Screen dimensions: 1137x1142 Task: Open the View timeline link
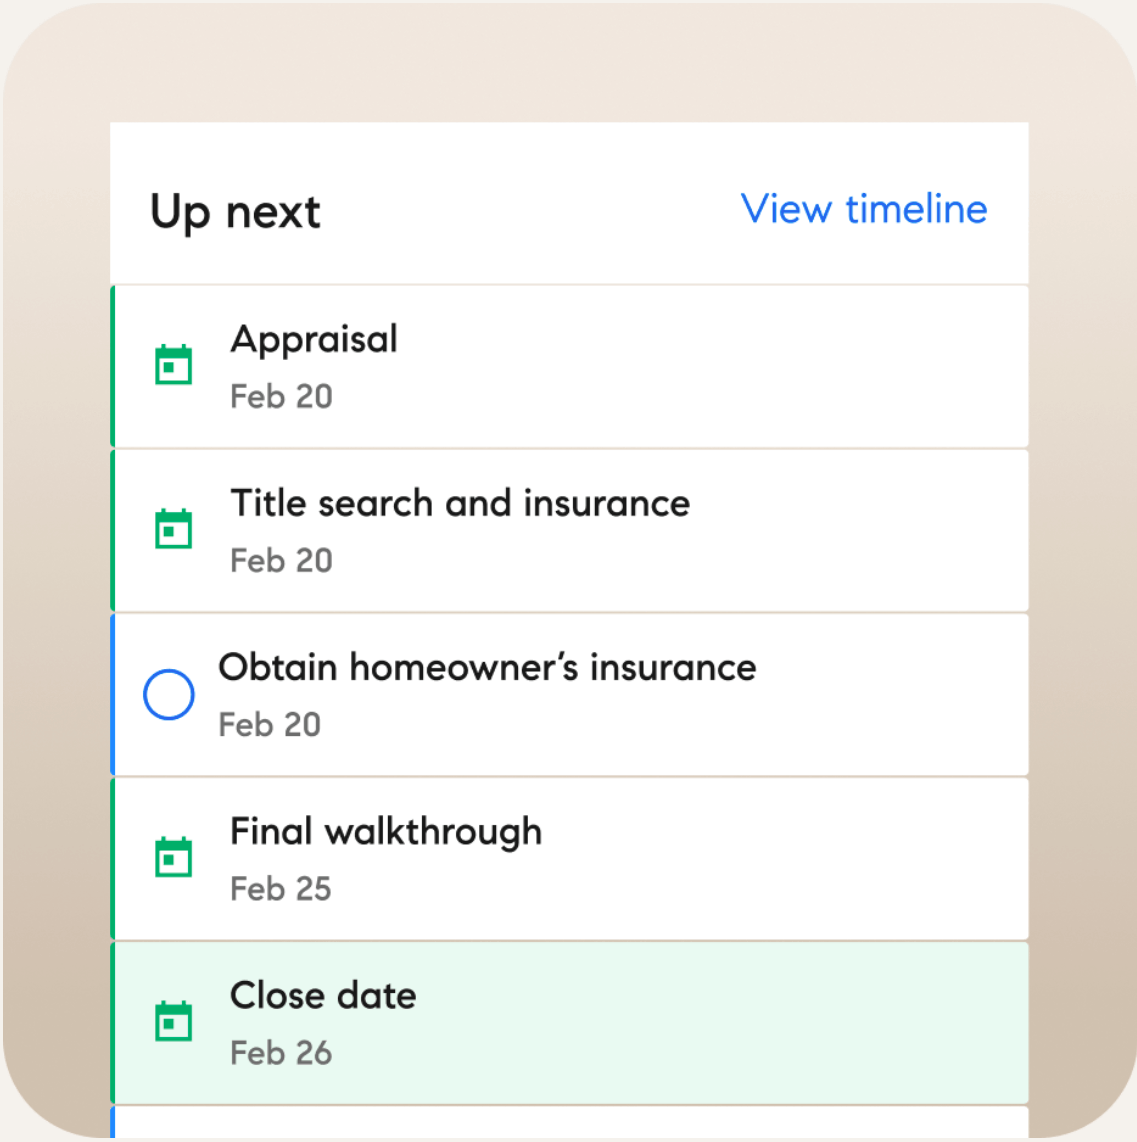coord(864,210)
